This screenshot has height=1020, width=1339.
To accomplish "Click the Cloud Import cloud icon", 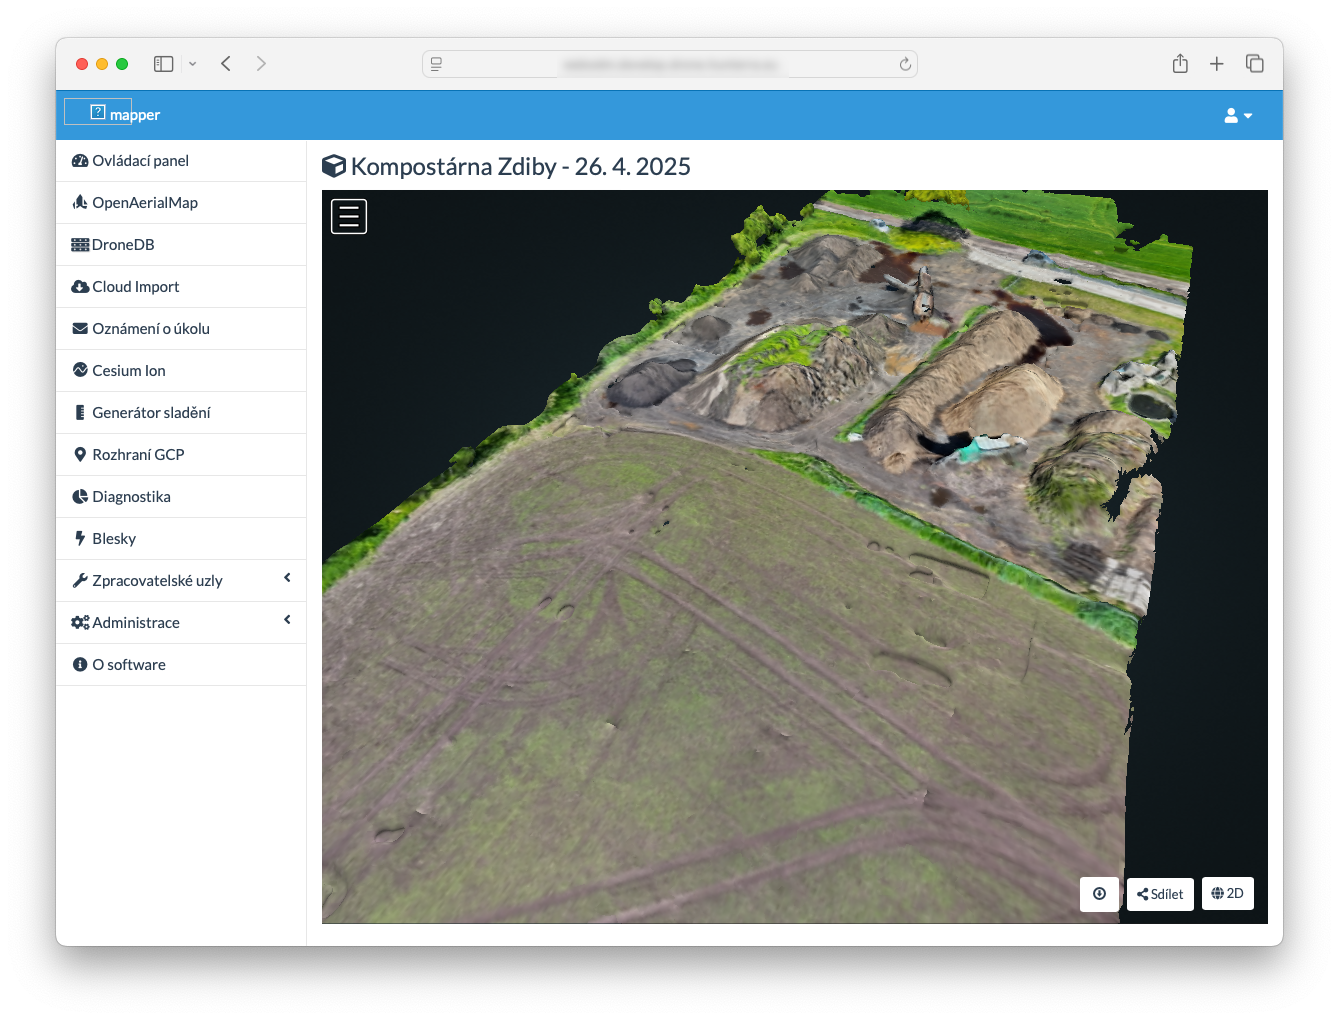I will [x=80, y=287].
